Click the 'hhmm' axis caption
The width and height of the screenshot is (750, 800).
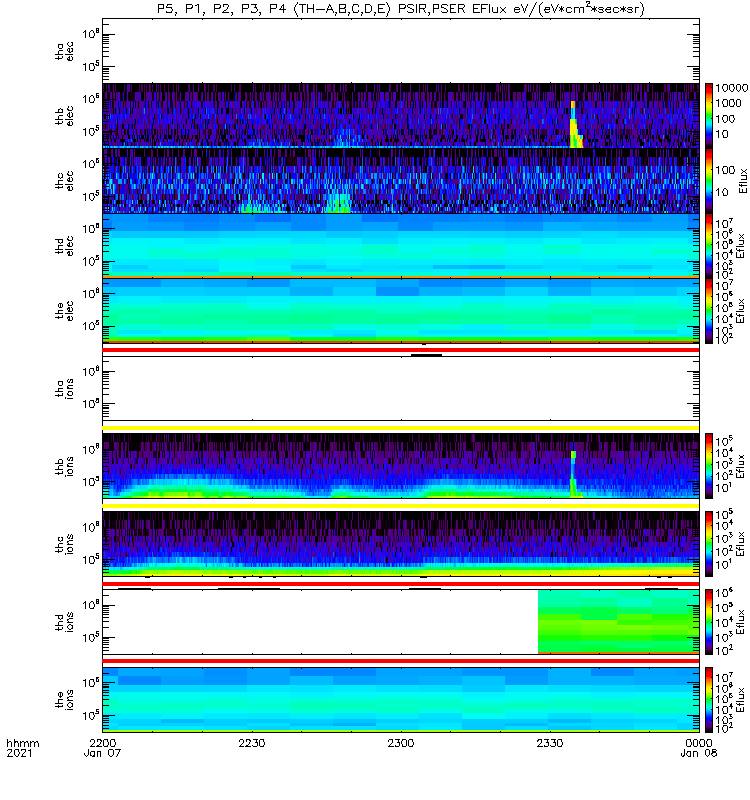point(22,743)
